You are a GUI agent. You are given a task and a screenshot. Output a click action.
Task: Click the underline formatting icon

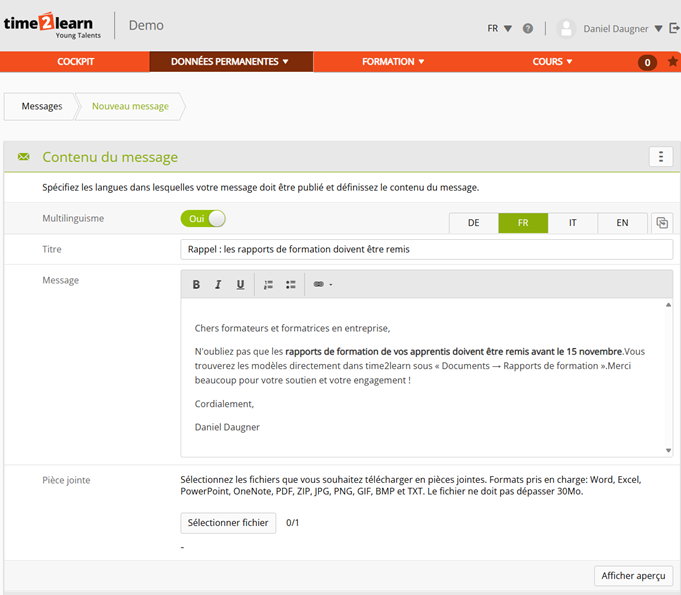click(240, 285)
